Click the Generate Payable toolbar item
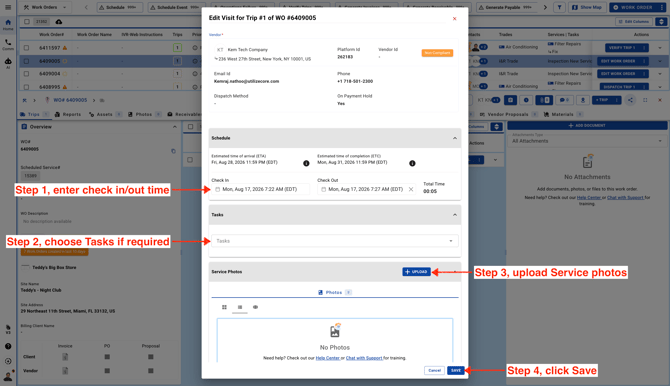This screenshot has height=386, width=670. 505,7
